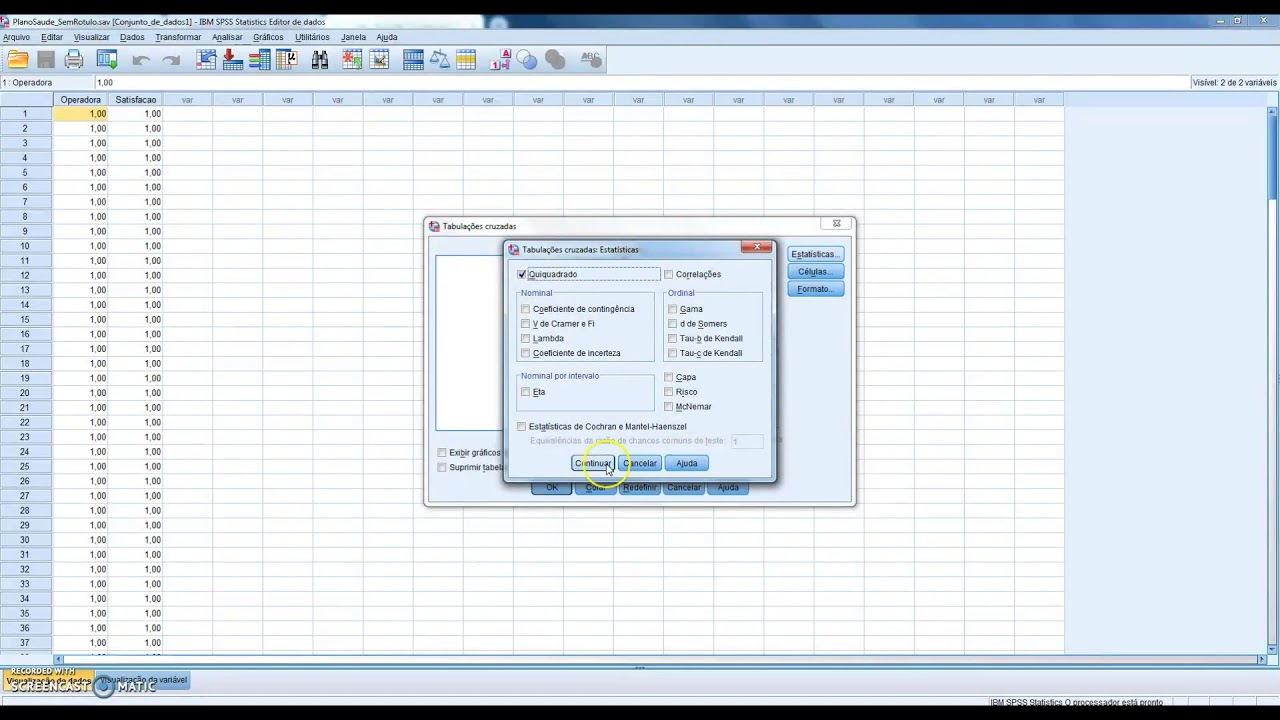Run spell check with the ABC icon
Screen dimensions: 1280x720
(590, 60)
